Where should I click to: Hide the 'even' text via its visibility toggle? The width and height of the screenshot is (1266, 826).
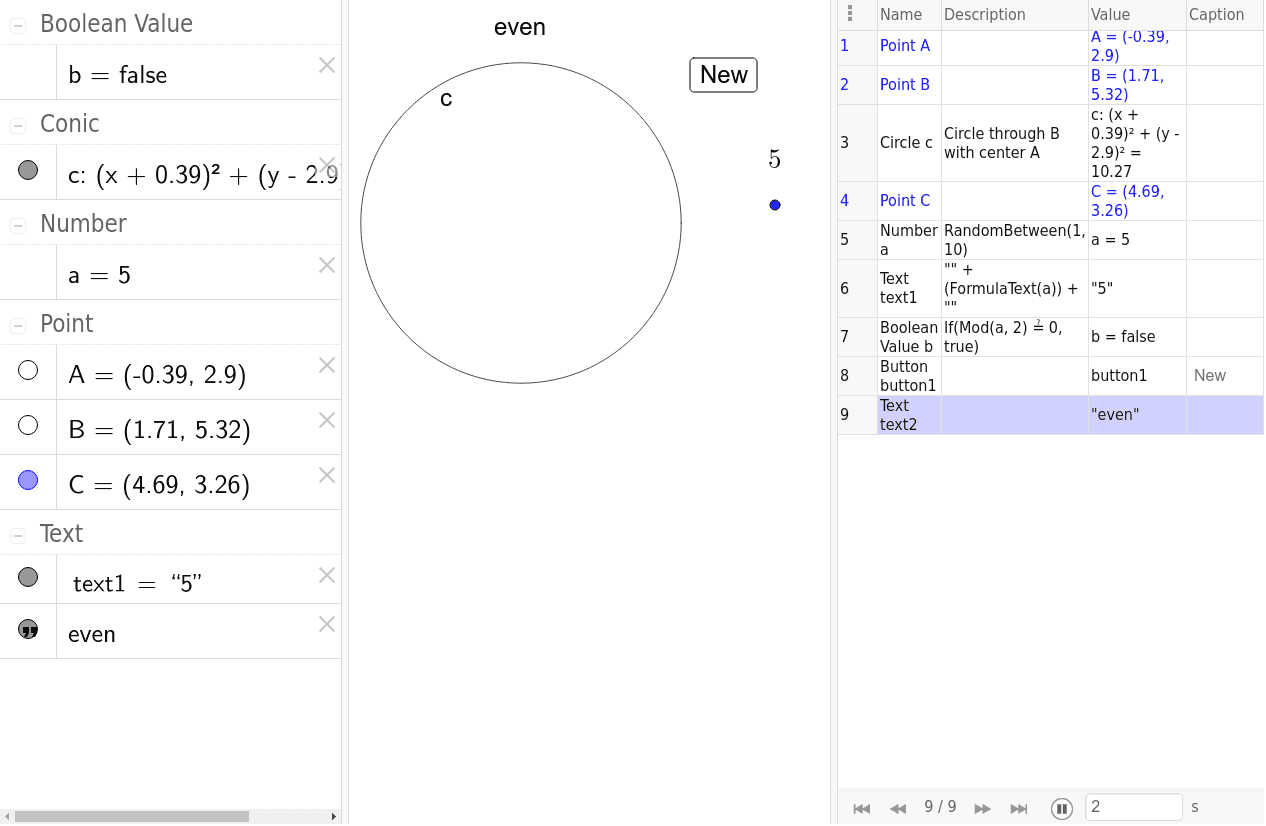pyautogui.click(x=28, y=630)
